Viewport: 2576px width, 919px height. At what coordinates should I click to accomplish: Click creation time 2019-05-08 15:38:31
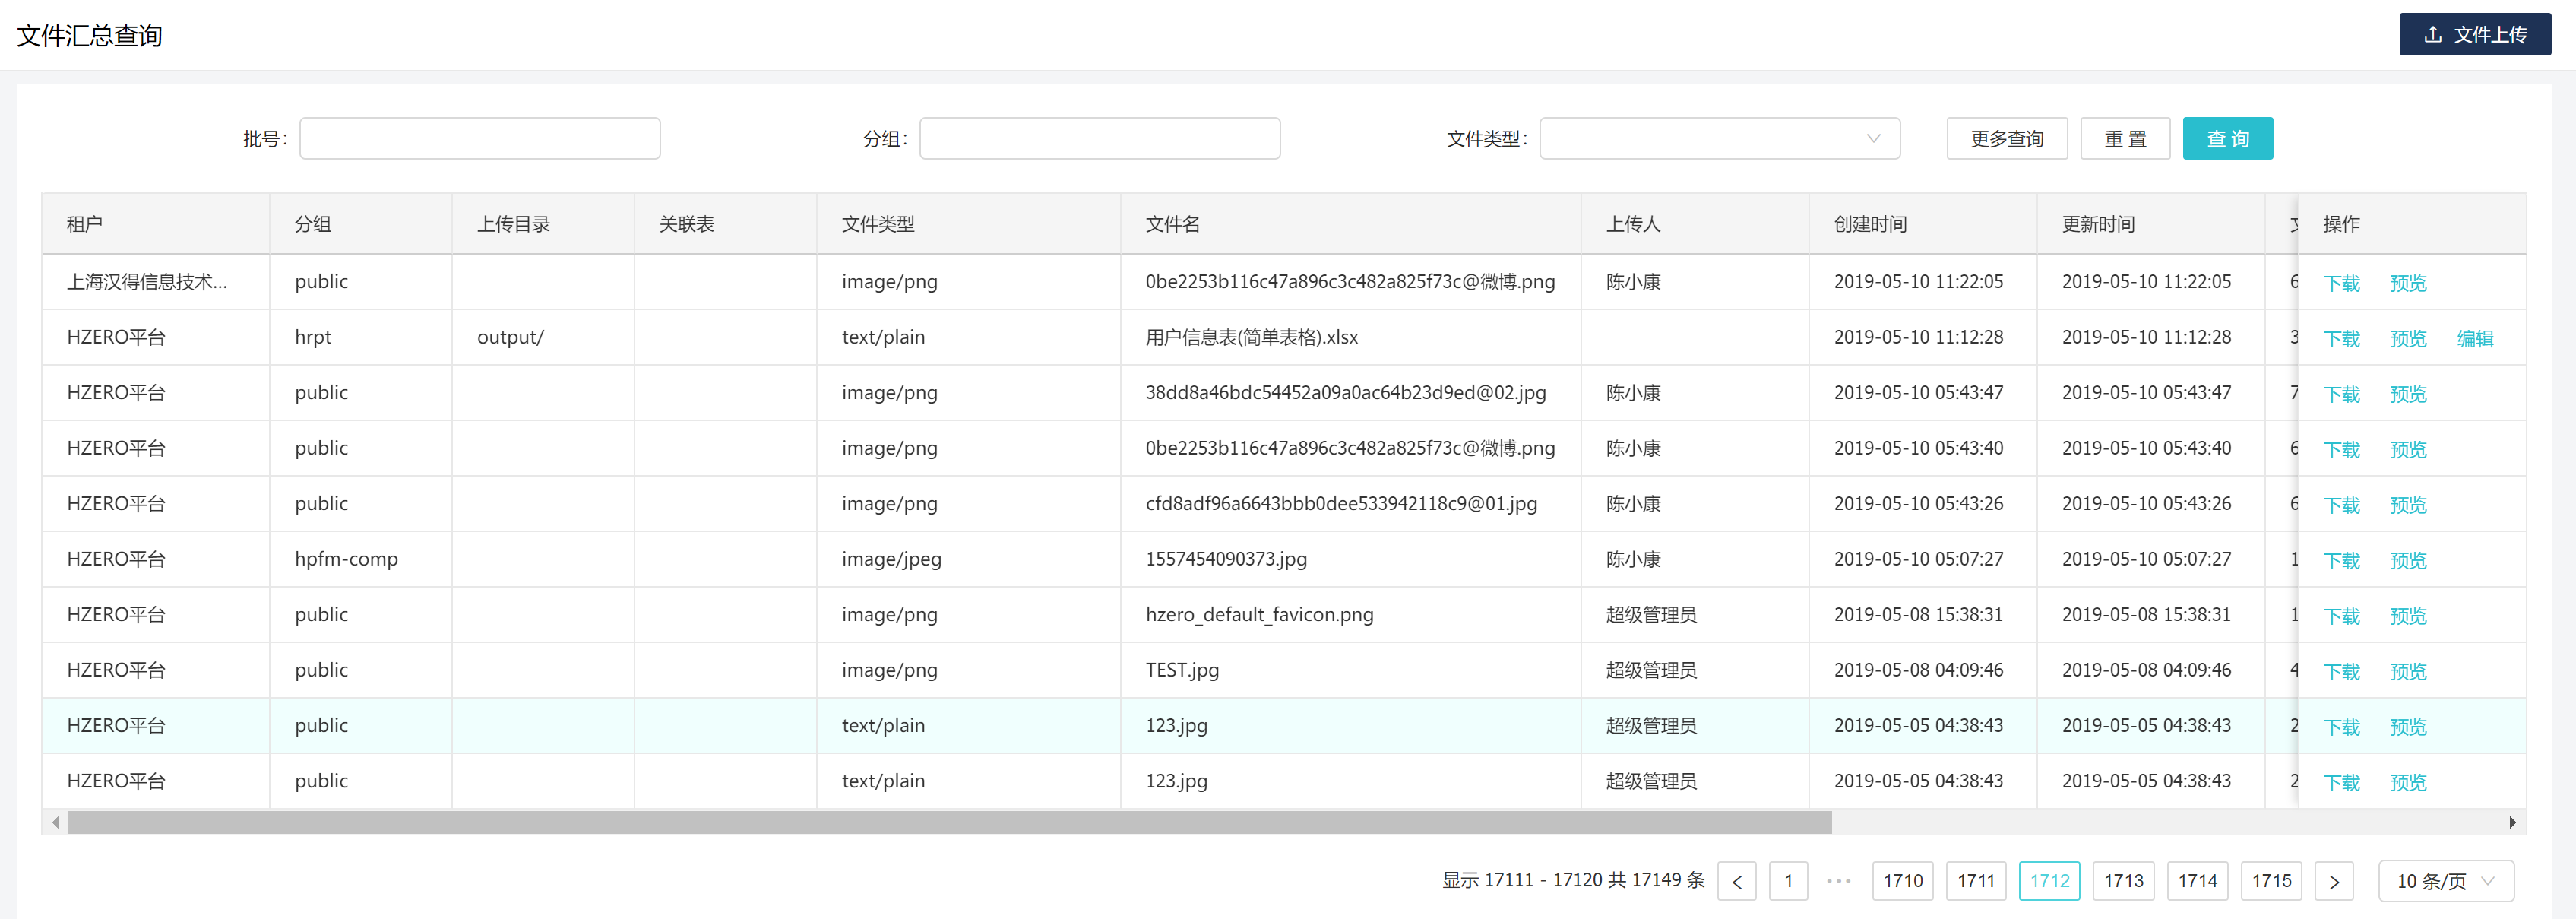pos(1918,614)
